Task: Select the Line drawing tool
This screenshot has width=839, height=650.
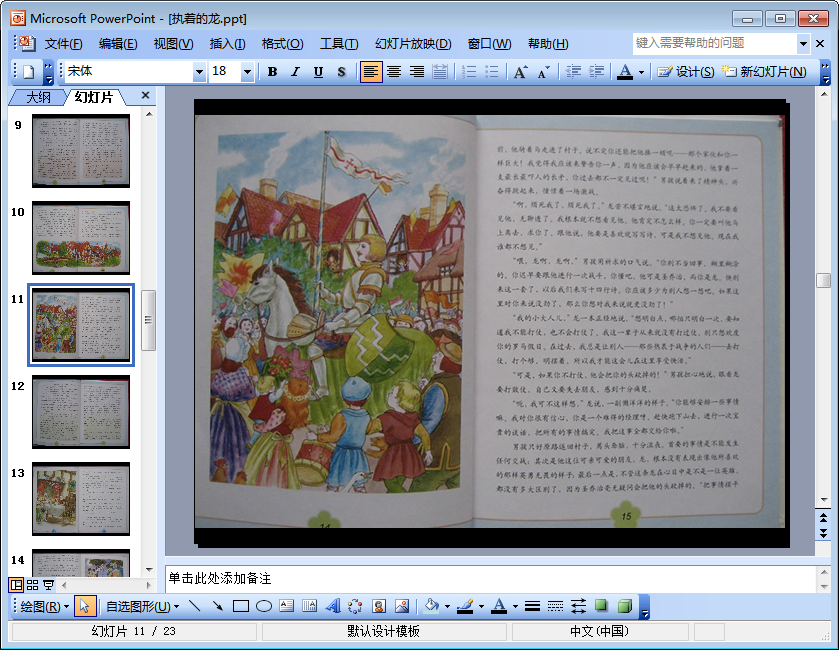Action: coord(195,606)
